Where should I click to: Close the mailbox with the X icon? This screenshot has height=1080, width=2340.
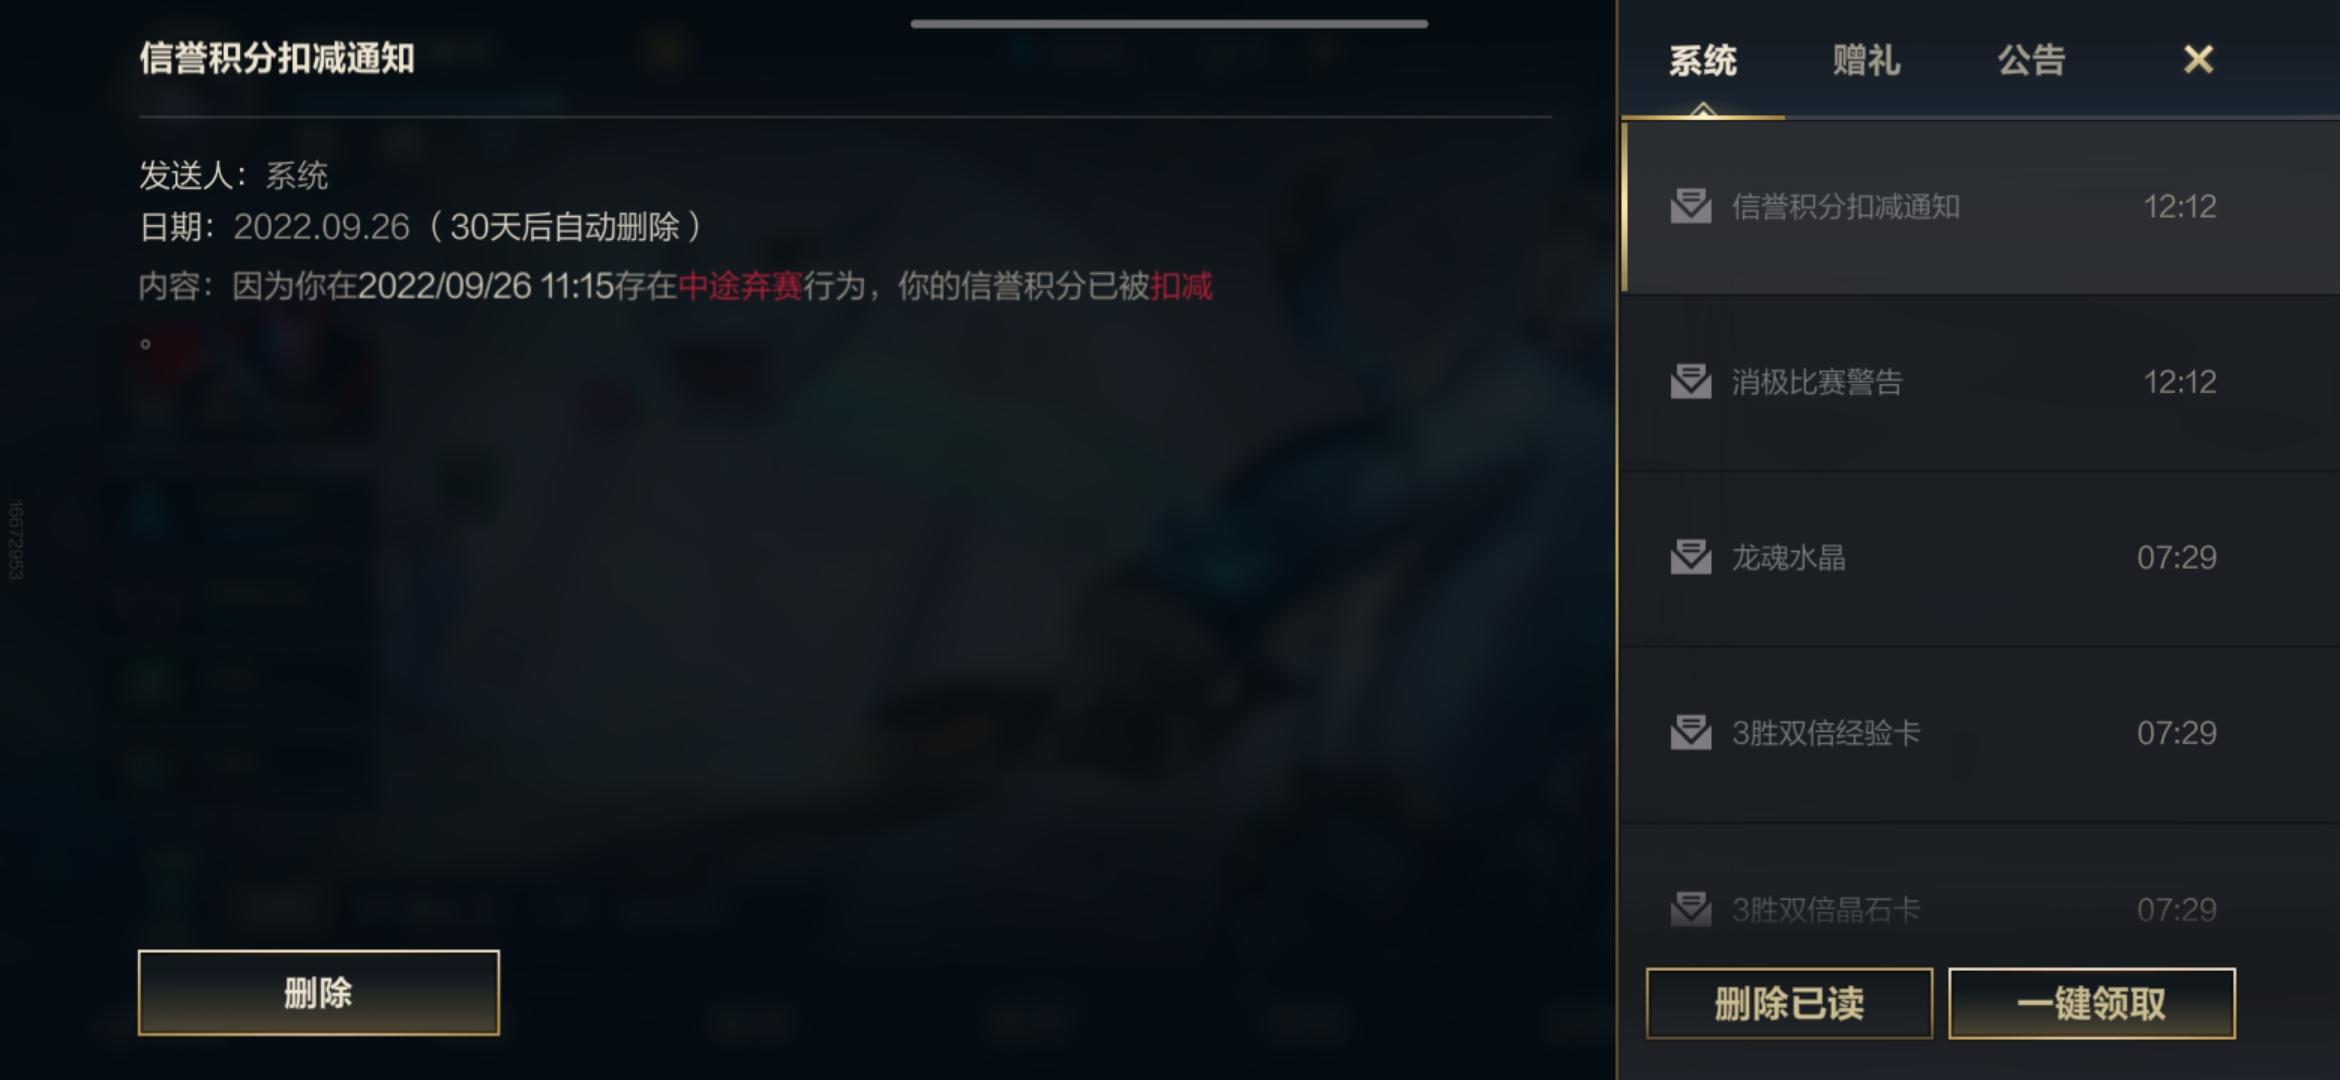pos(2198,59)
